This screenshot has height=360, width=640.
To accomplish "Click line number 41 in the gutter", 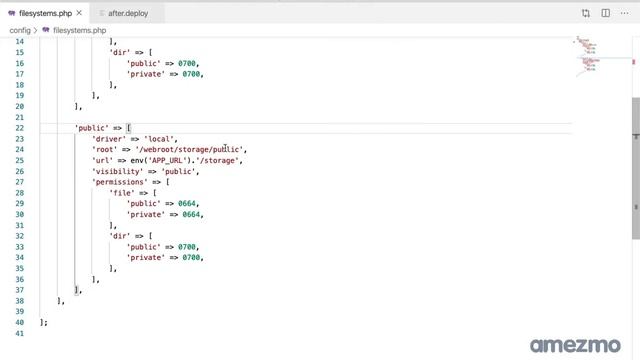I will coord(20,333).
